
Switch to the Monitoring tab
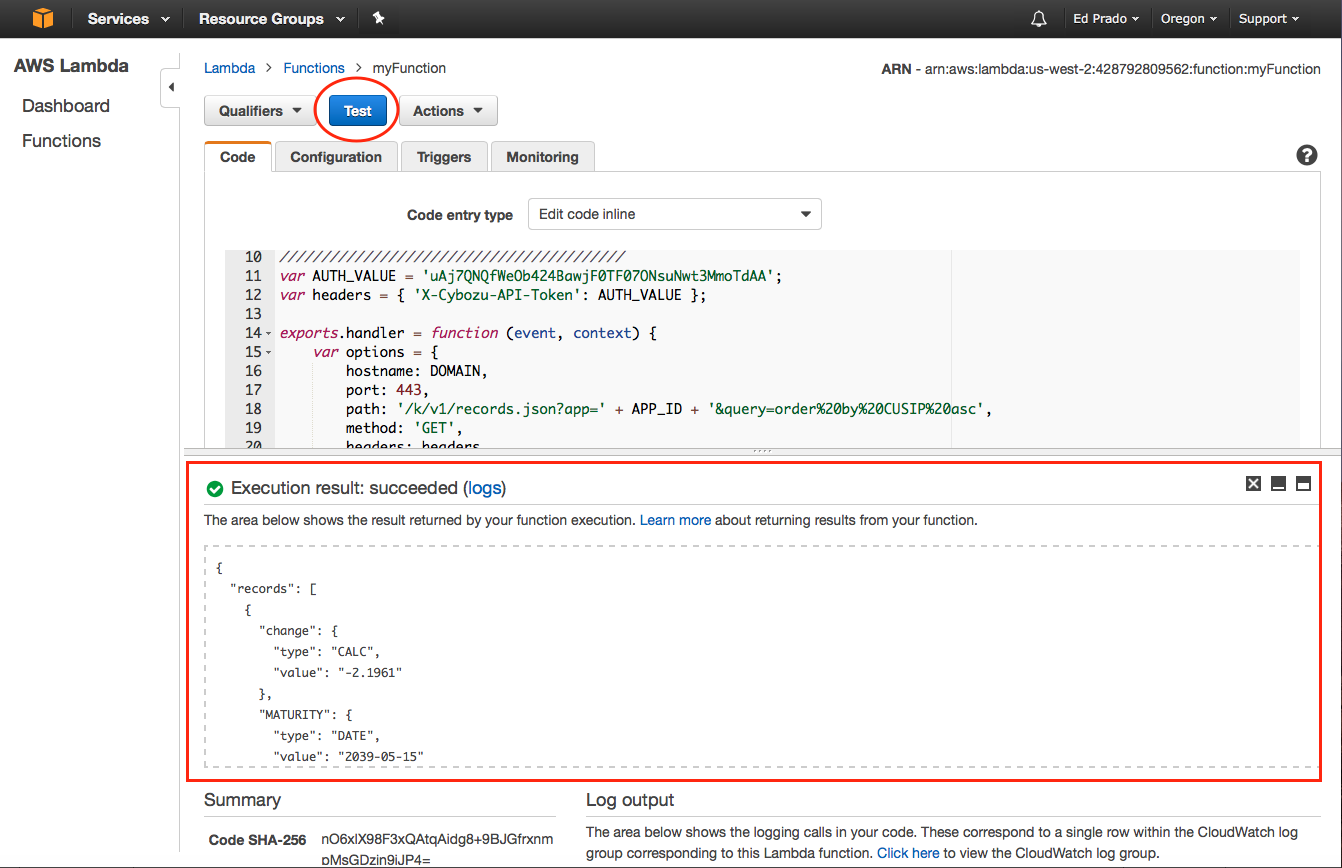point(542,157)
